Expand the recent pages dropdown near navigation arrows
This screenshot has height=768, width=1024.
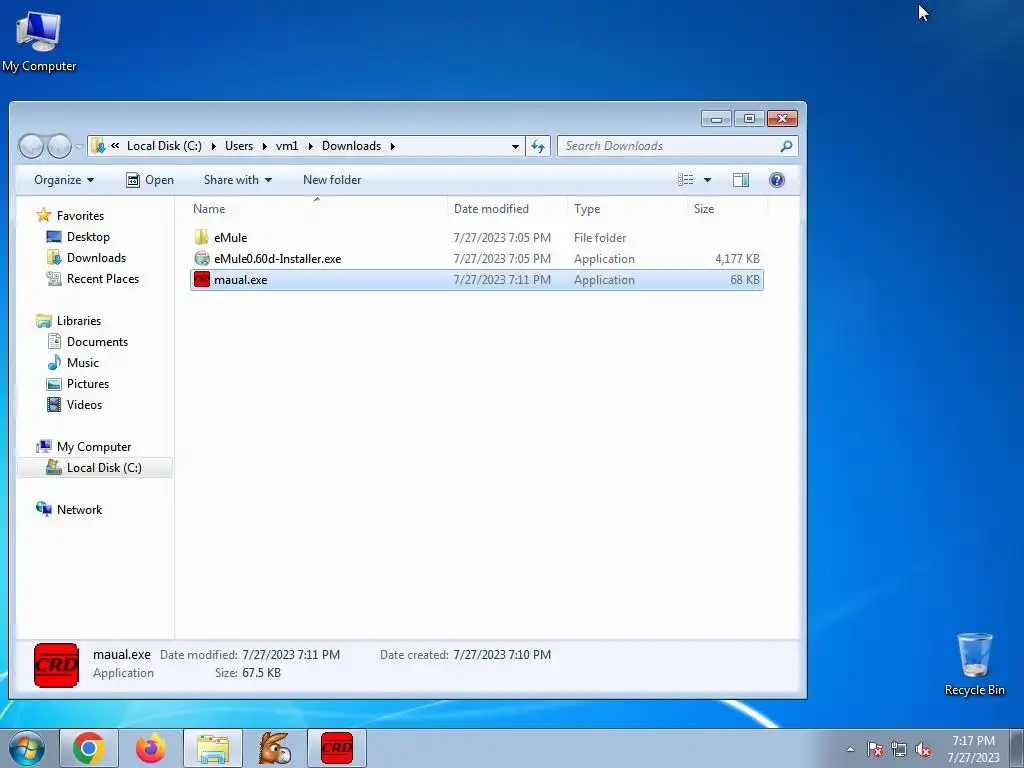point(78,146)
